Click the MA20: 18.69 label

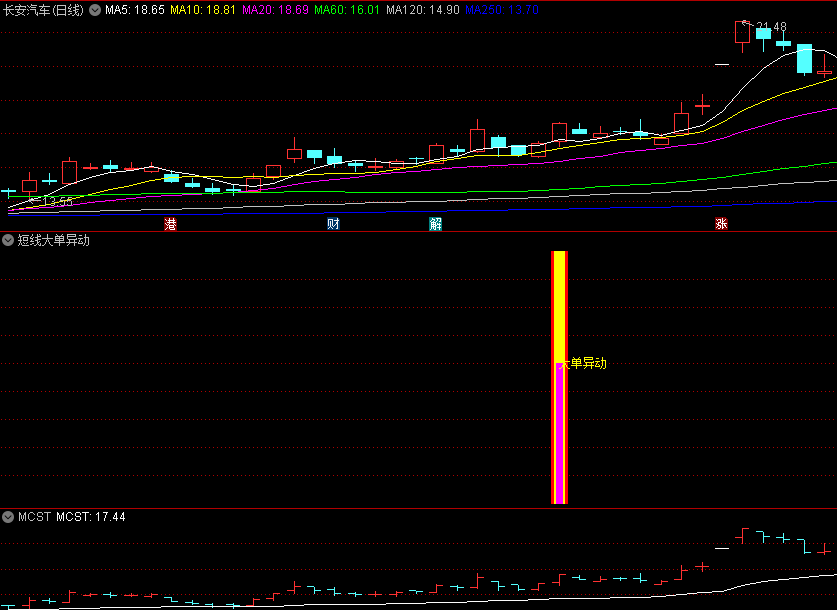[x=275, y=10]
